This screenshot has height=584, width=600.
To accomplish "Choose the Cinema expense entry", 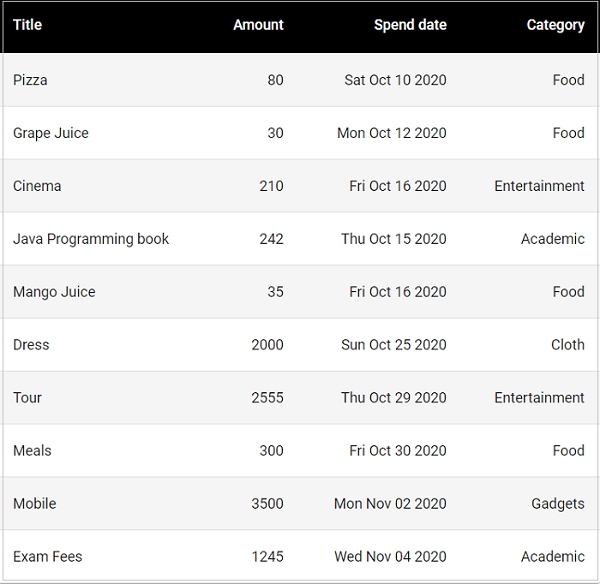I will coord(37,186).
